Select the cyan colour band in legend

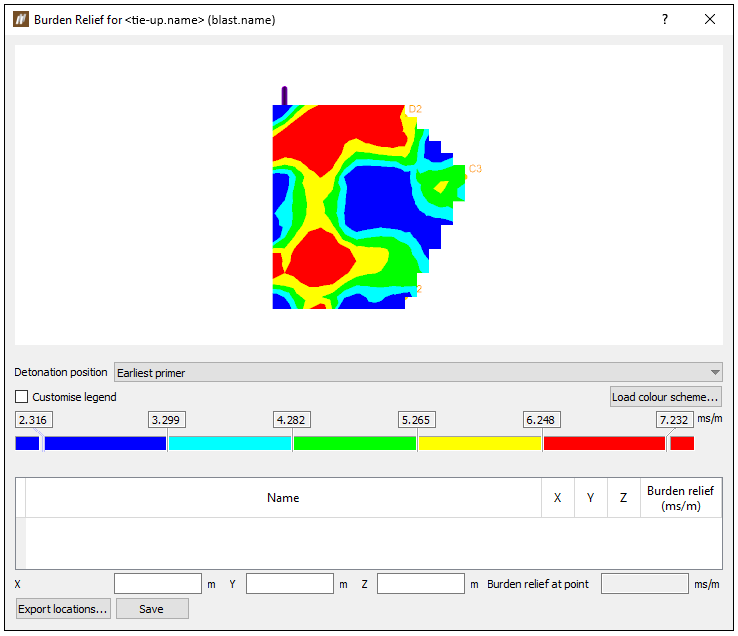pyautogui.click(x=230, y=443)
